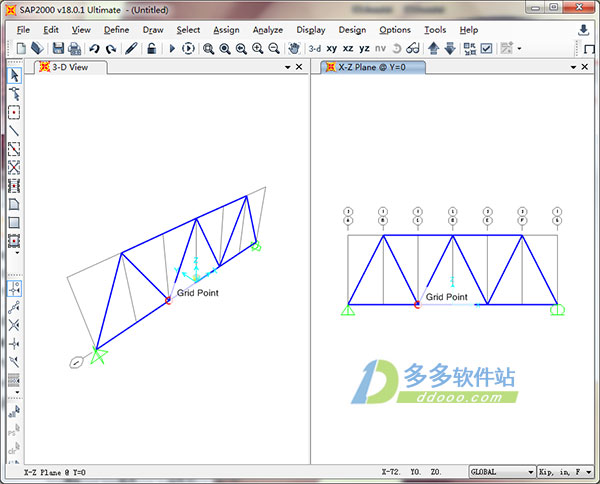Open the File menu
Screen dimensions: 600x484
pos(23,30)
